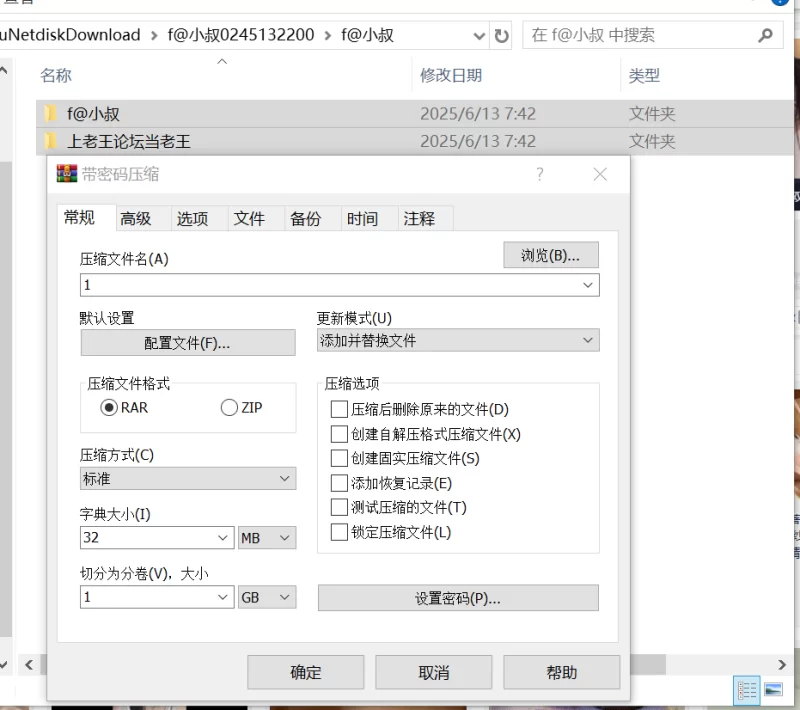Image resolution: width=800 pixels, height=710 pixels.
Task: Enable 创建固实压缩文件(S)
Action: coord(339,458)
